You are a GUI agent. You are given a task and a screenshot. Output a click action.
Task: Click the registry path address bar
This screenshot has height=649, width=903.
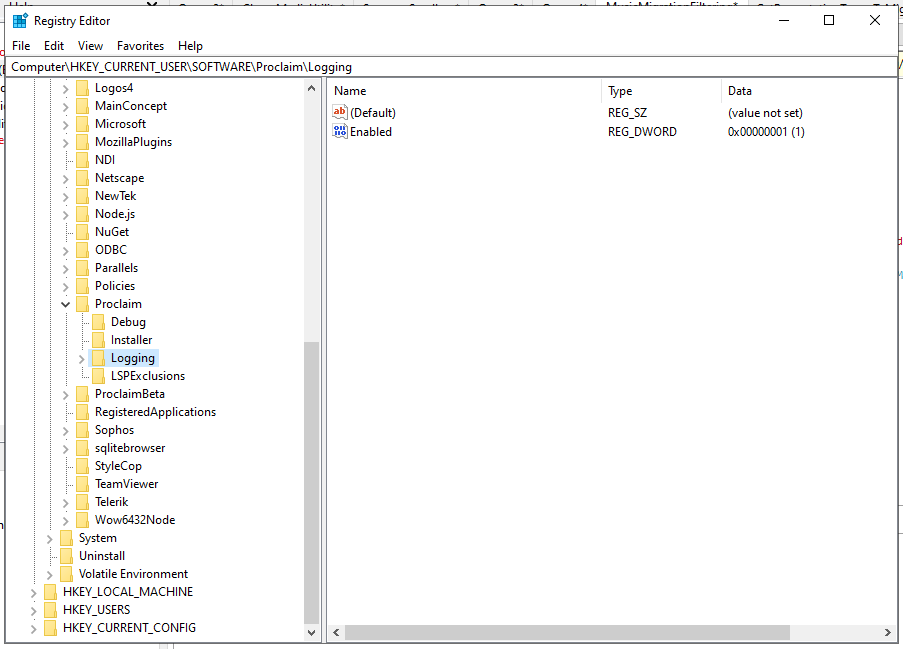coord(451,67)
